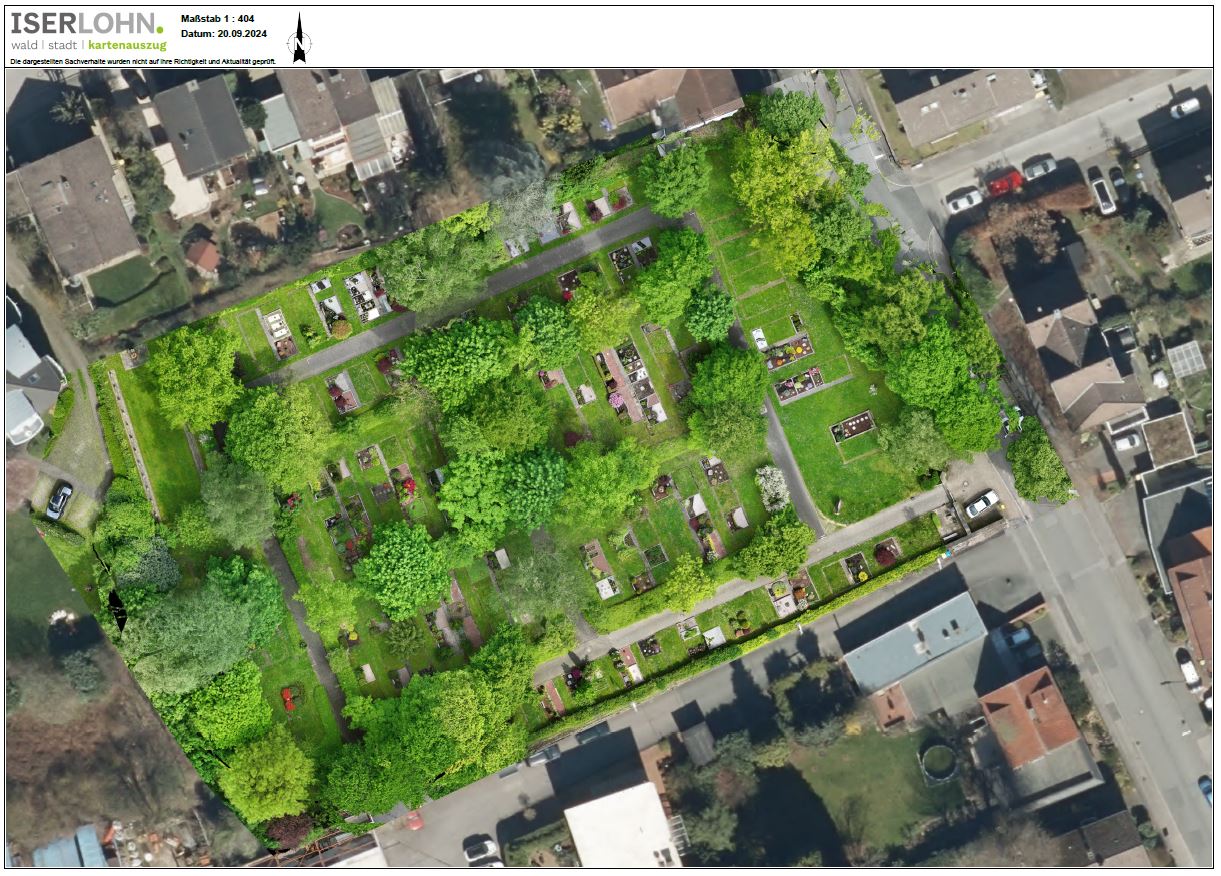Click the solar panel roof on the right side
The image size is (1221, 876).
[1186, 359]
